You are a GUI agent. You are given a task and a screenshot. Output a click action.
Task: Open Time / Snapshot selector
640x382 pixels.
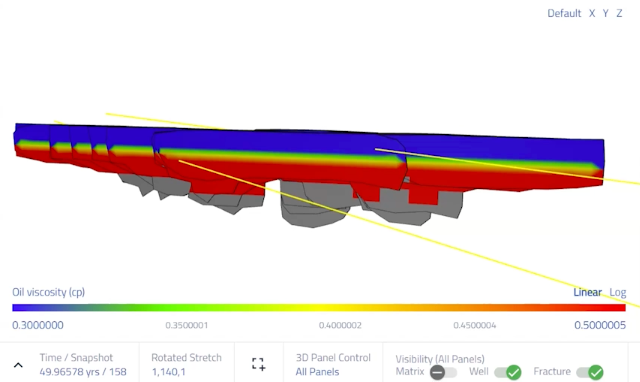(83, 364)
